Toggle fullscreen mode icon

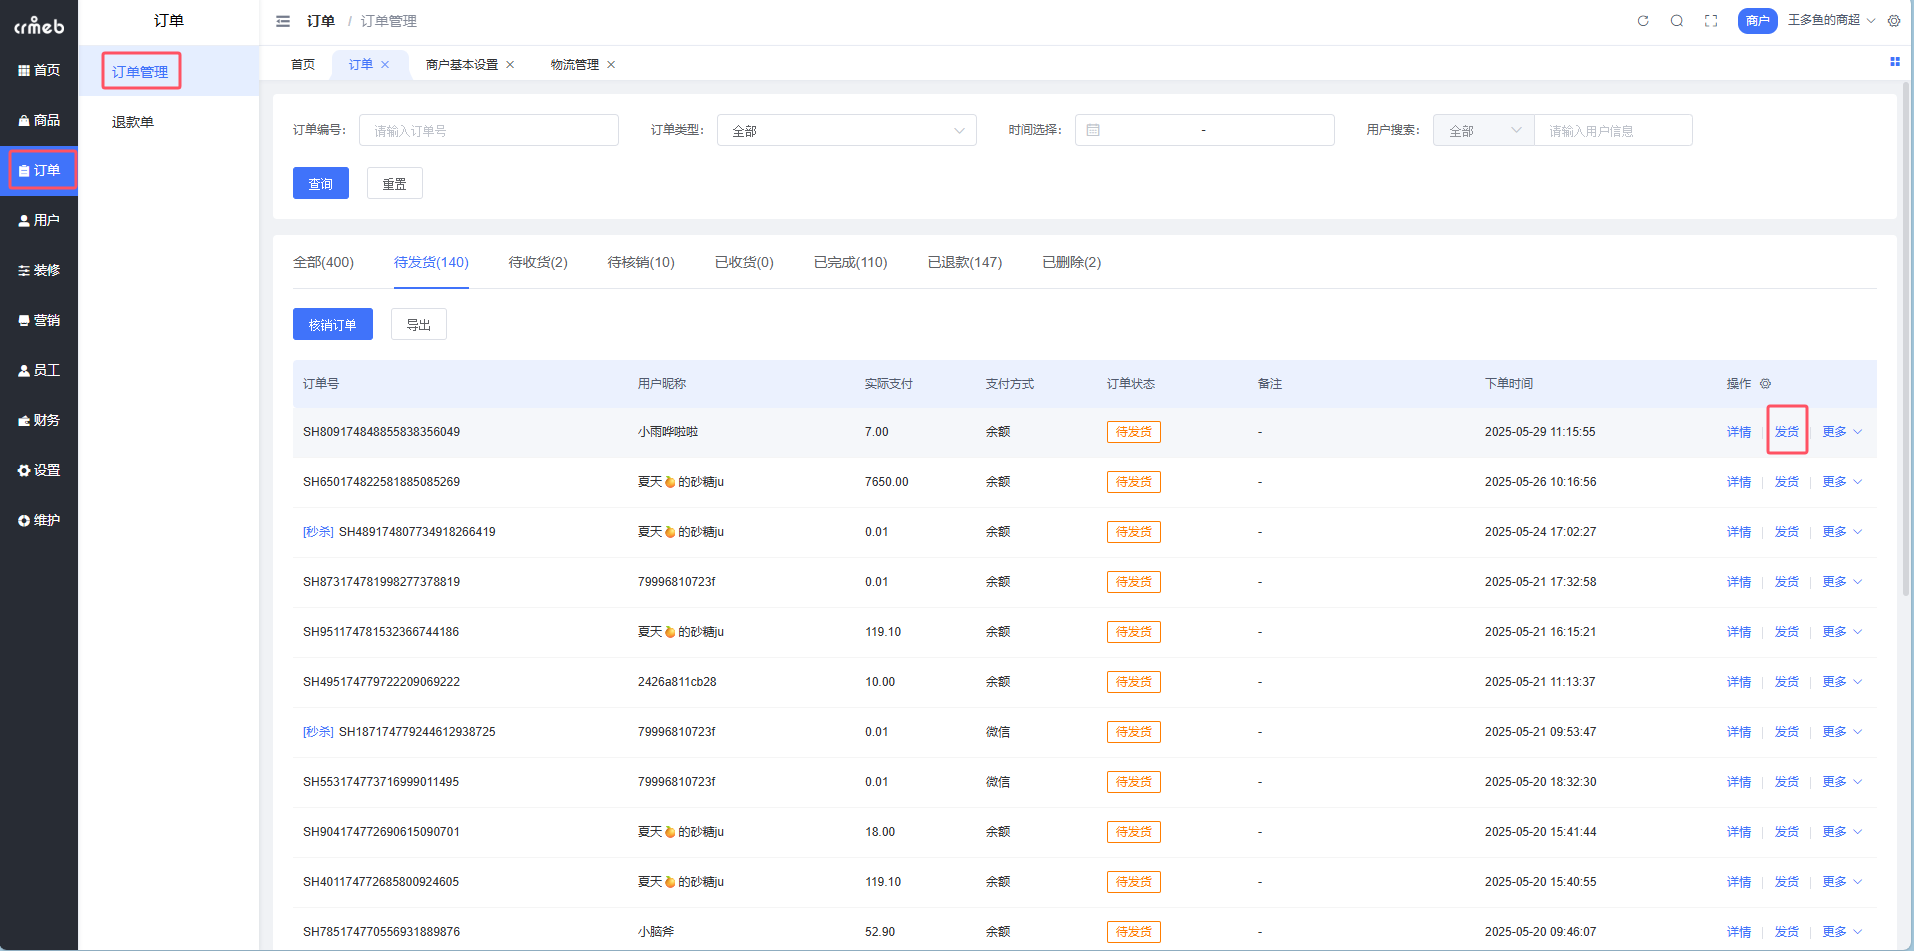click(1711, 21)
